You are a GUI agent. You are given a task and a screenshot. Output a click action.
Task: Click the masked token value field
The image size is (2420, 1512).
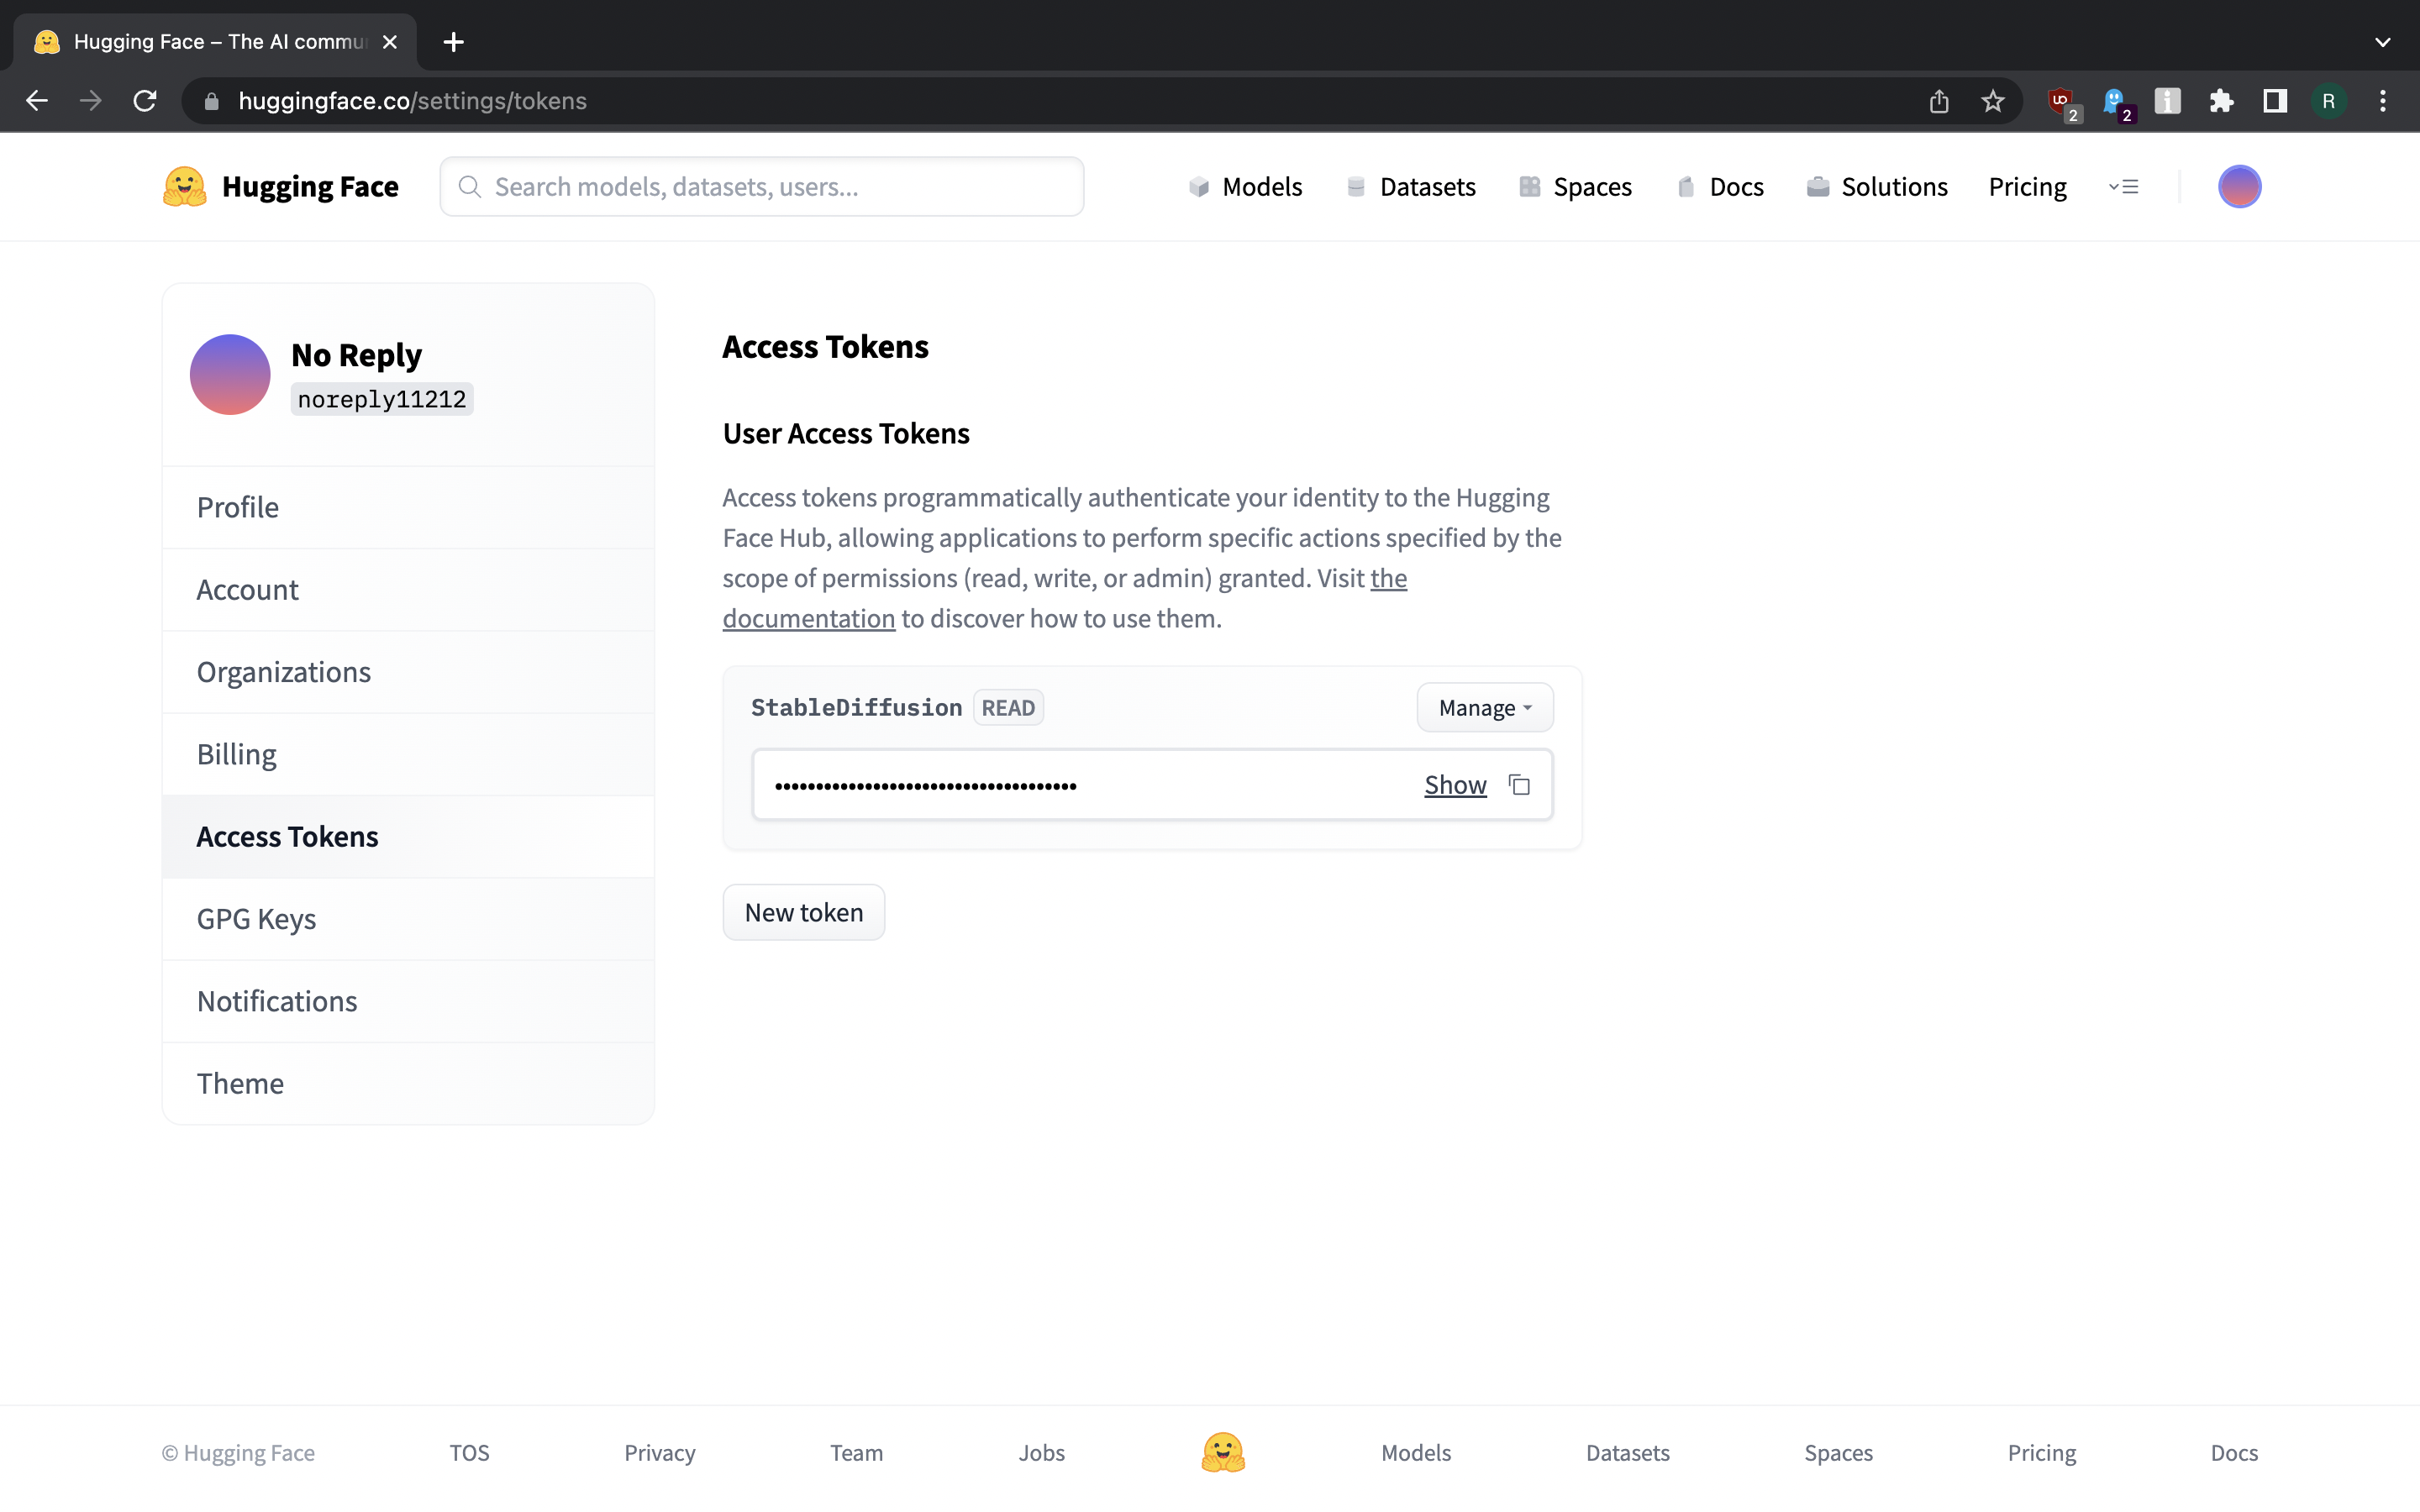click(1152, 785)
